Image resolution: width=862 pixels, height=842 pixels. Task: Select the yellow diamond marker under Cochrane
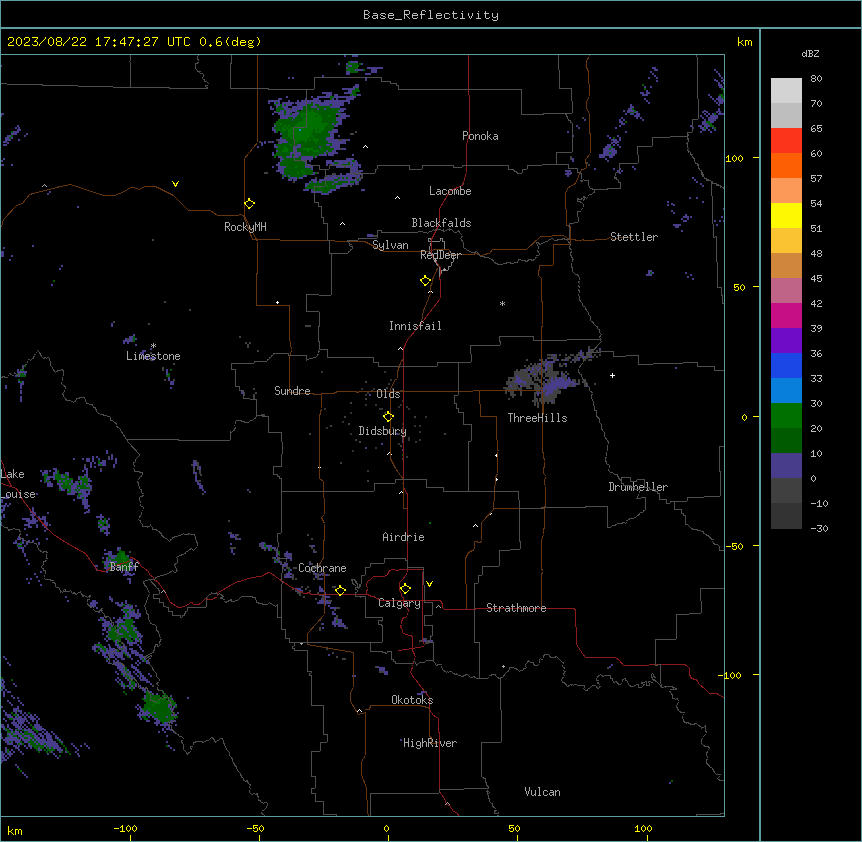click(340, 590)
